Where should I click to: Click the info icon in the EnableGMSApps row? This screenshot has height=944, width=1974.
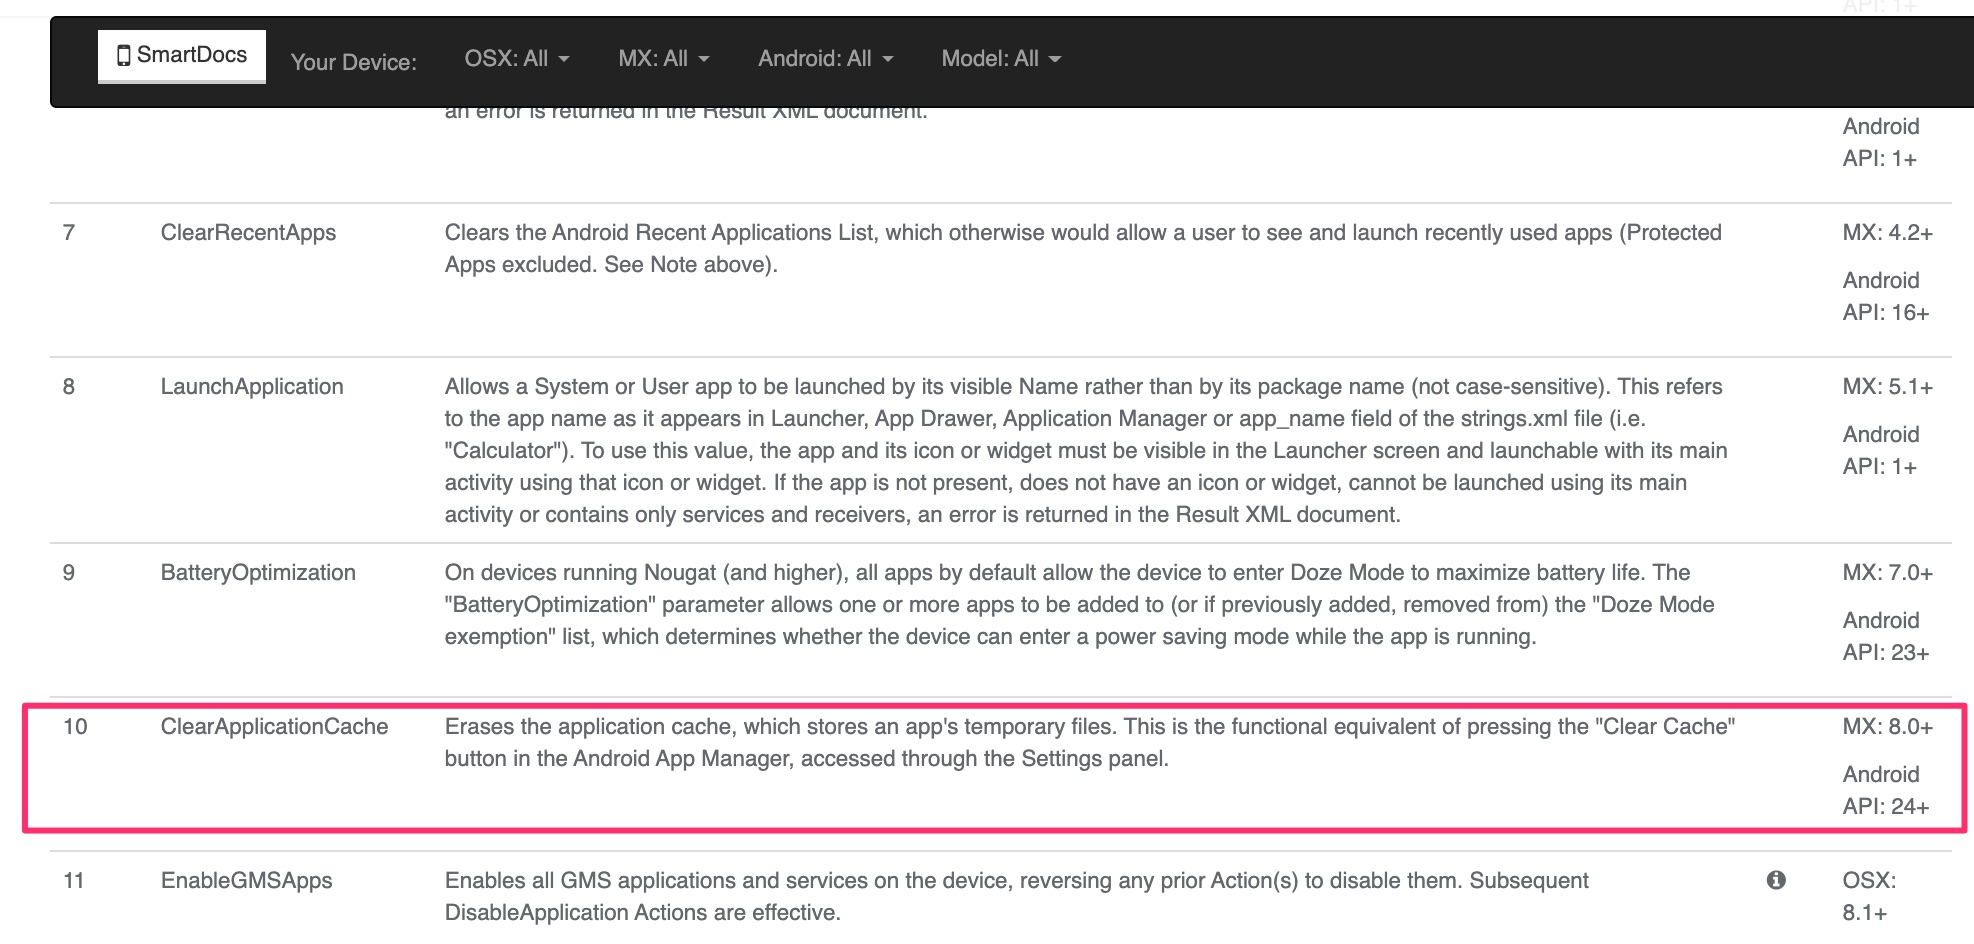pos(1776,880)
